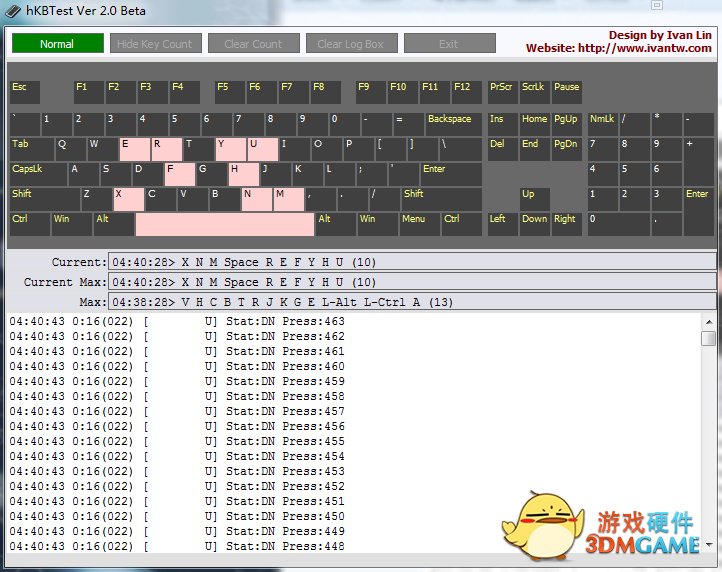Click the A key tile
Screen dimensions: 722x572
[83, 174]
